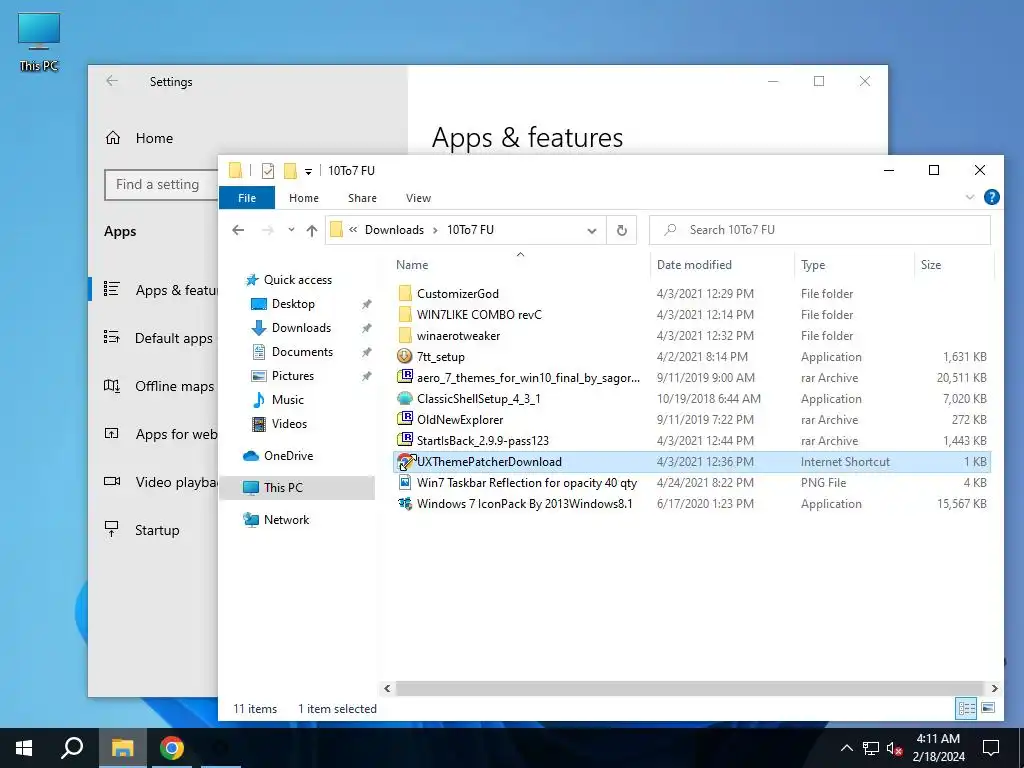Viewport: 1024px width, 768px height.
Task: Click the Settings window back arrow
Action: pos(112,81)
